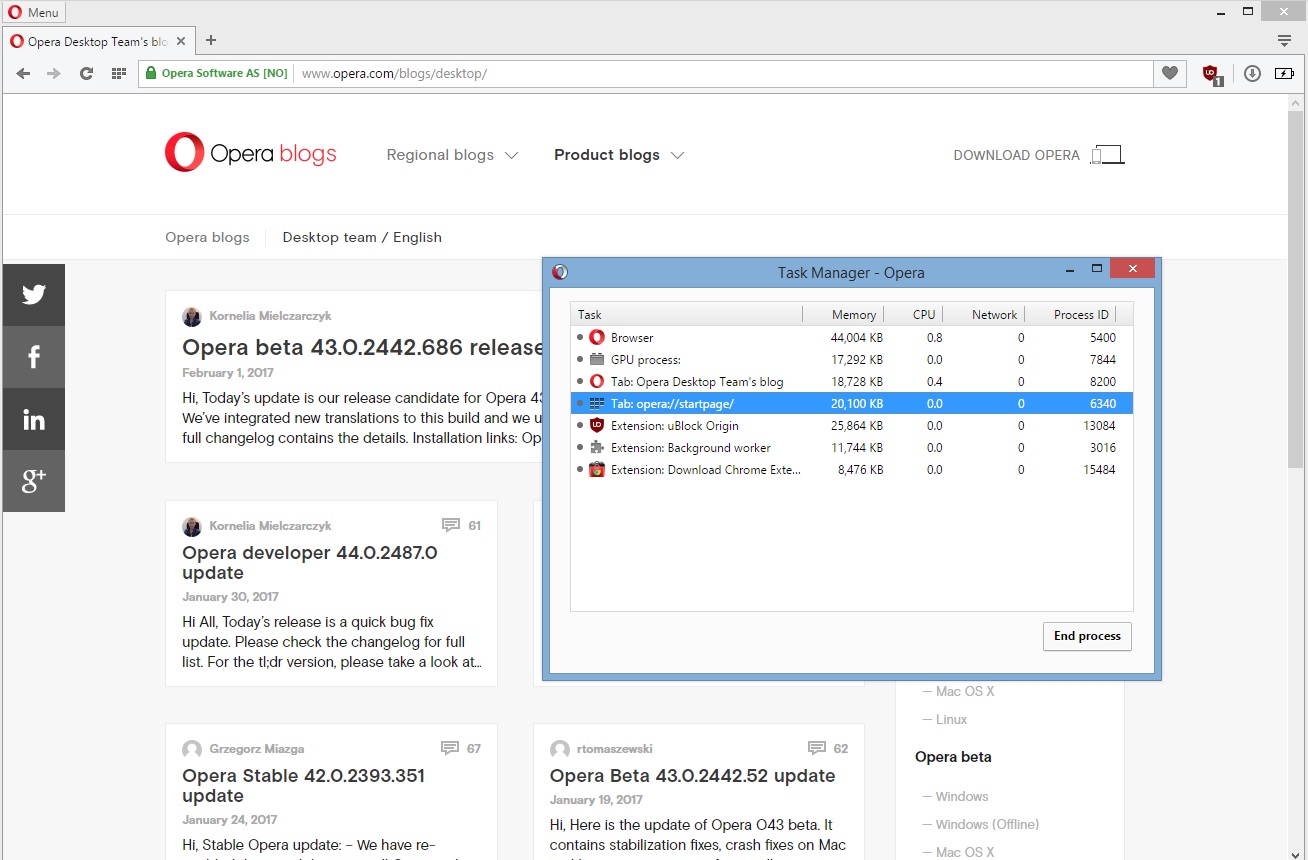The image size is (1308, 860).
Task: Open Opera Stable 42.0.2393.351 update post
Action: coord(303,785)
